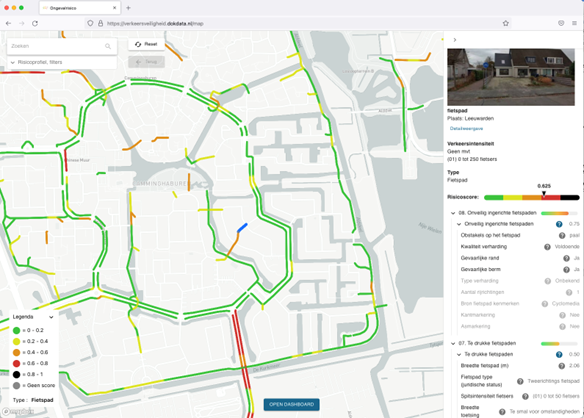Screen dimensions: 584x418
Task: Click OPEN DASHBOARD button
Action: point(291,405)
